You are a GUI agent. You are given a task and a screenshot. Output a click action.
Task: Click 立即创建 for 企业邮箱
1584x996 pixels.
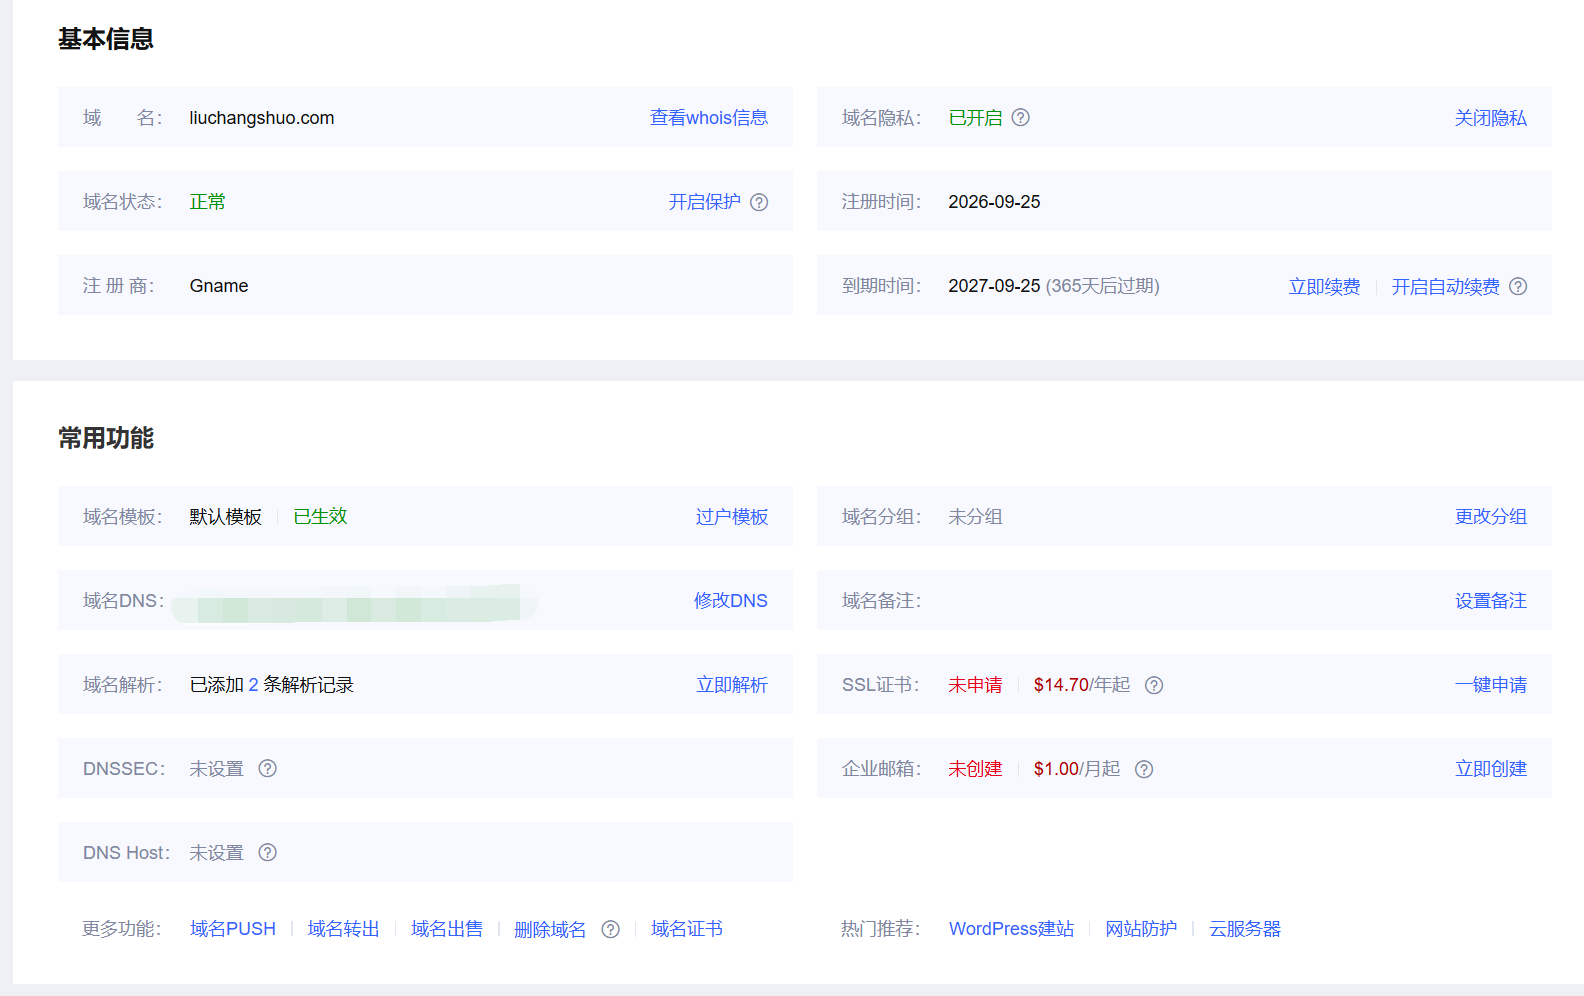click(x=1490, y=768)
